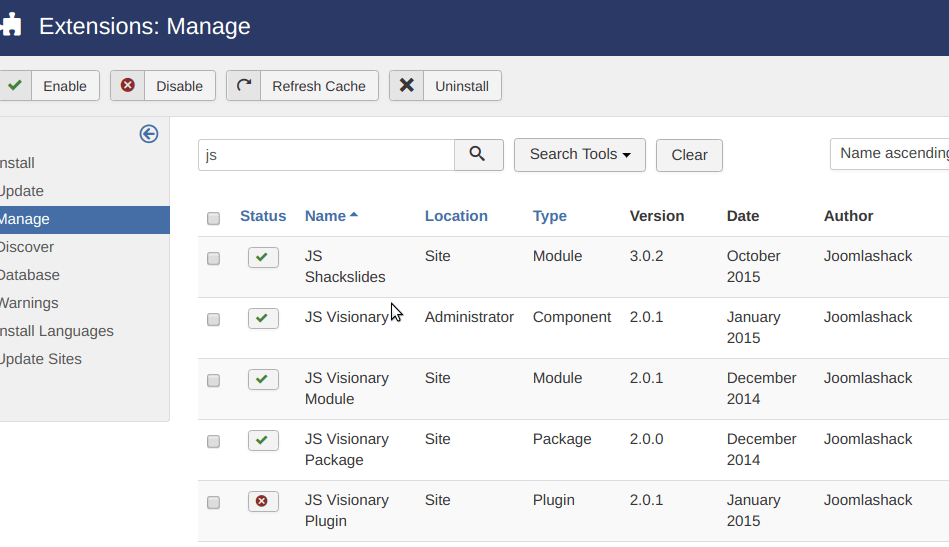949x547 pixels.
Task: Select the JS Visionary Plugin checkbox
Action: [x=213, y=503]
